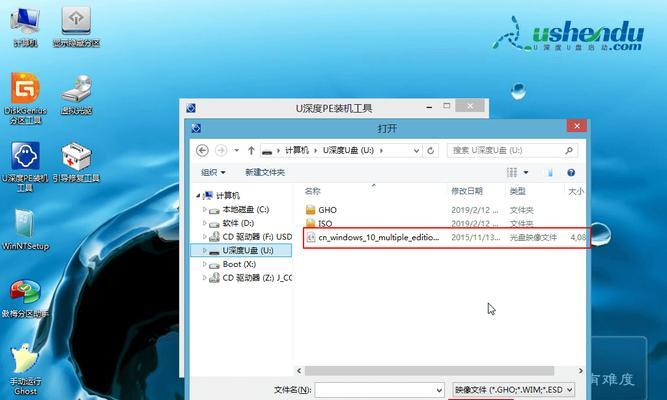Expand 本地磁盘 (C:) tree node
Image resolution: width=667 pixels, height=400 pixels.
click(205, 209)
